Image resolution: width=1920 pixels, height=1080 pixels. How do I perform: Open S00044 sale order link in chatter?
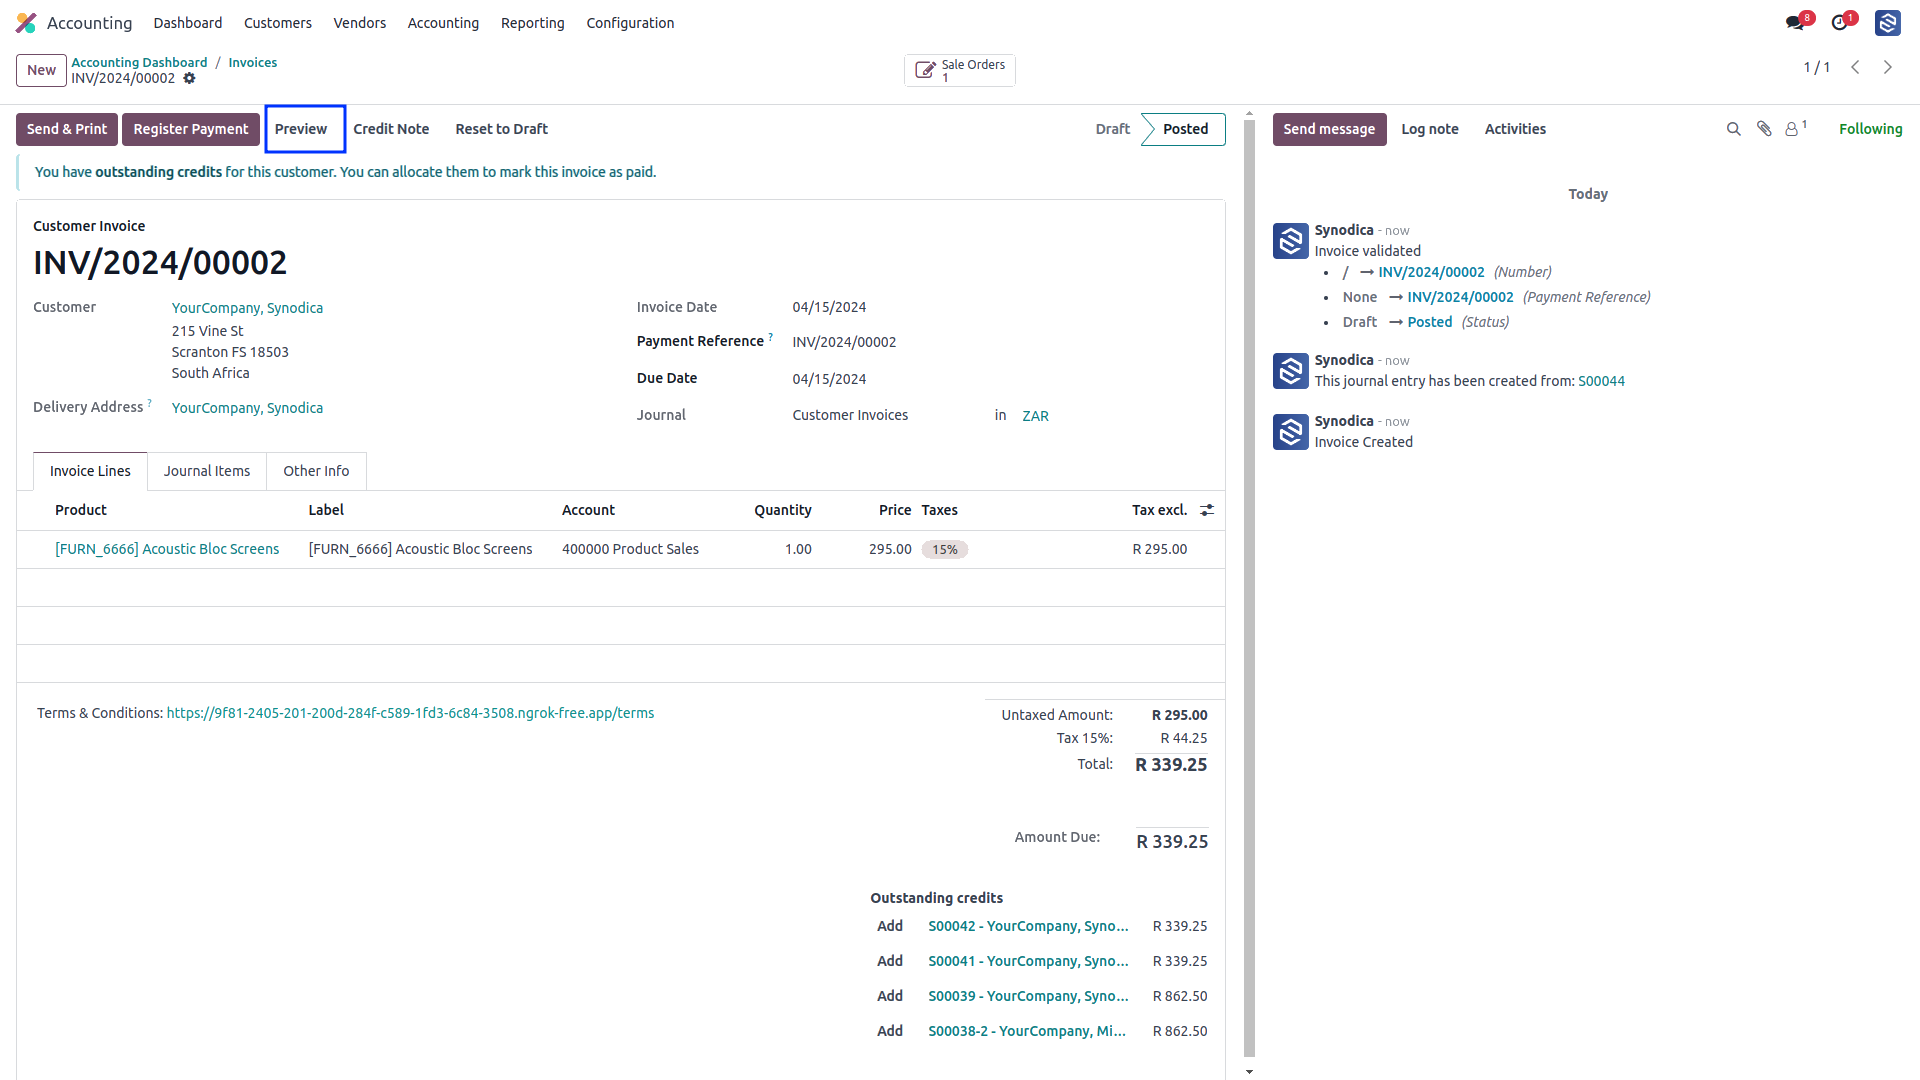click(x=1601, y=381)
